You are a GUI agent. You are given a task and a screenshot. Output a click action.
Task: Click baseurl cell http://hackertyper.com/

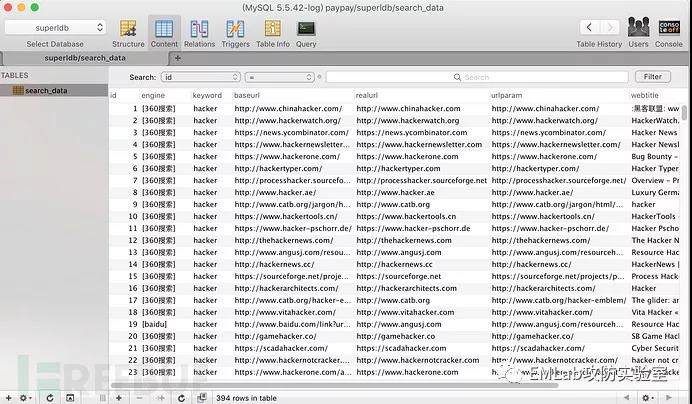point(278,169)
